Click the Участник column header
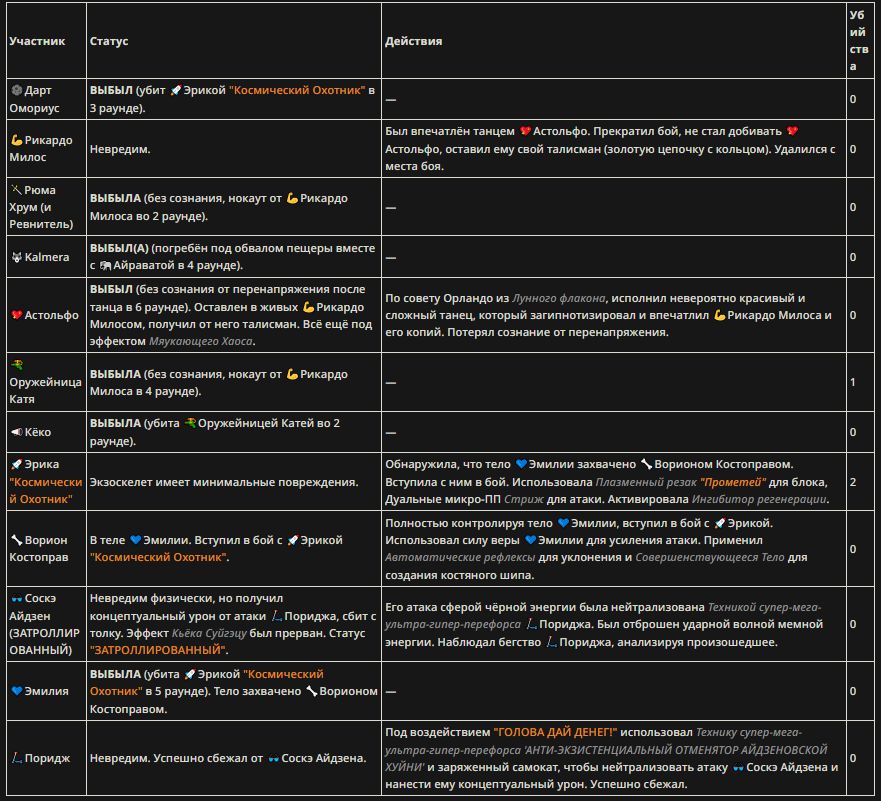The width and height of the screenshot is (881, 801). (37, 41)
